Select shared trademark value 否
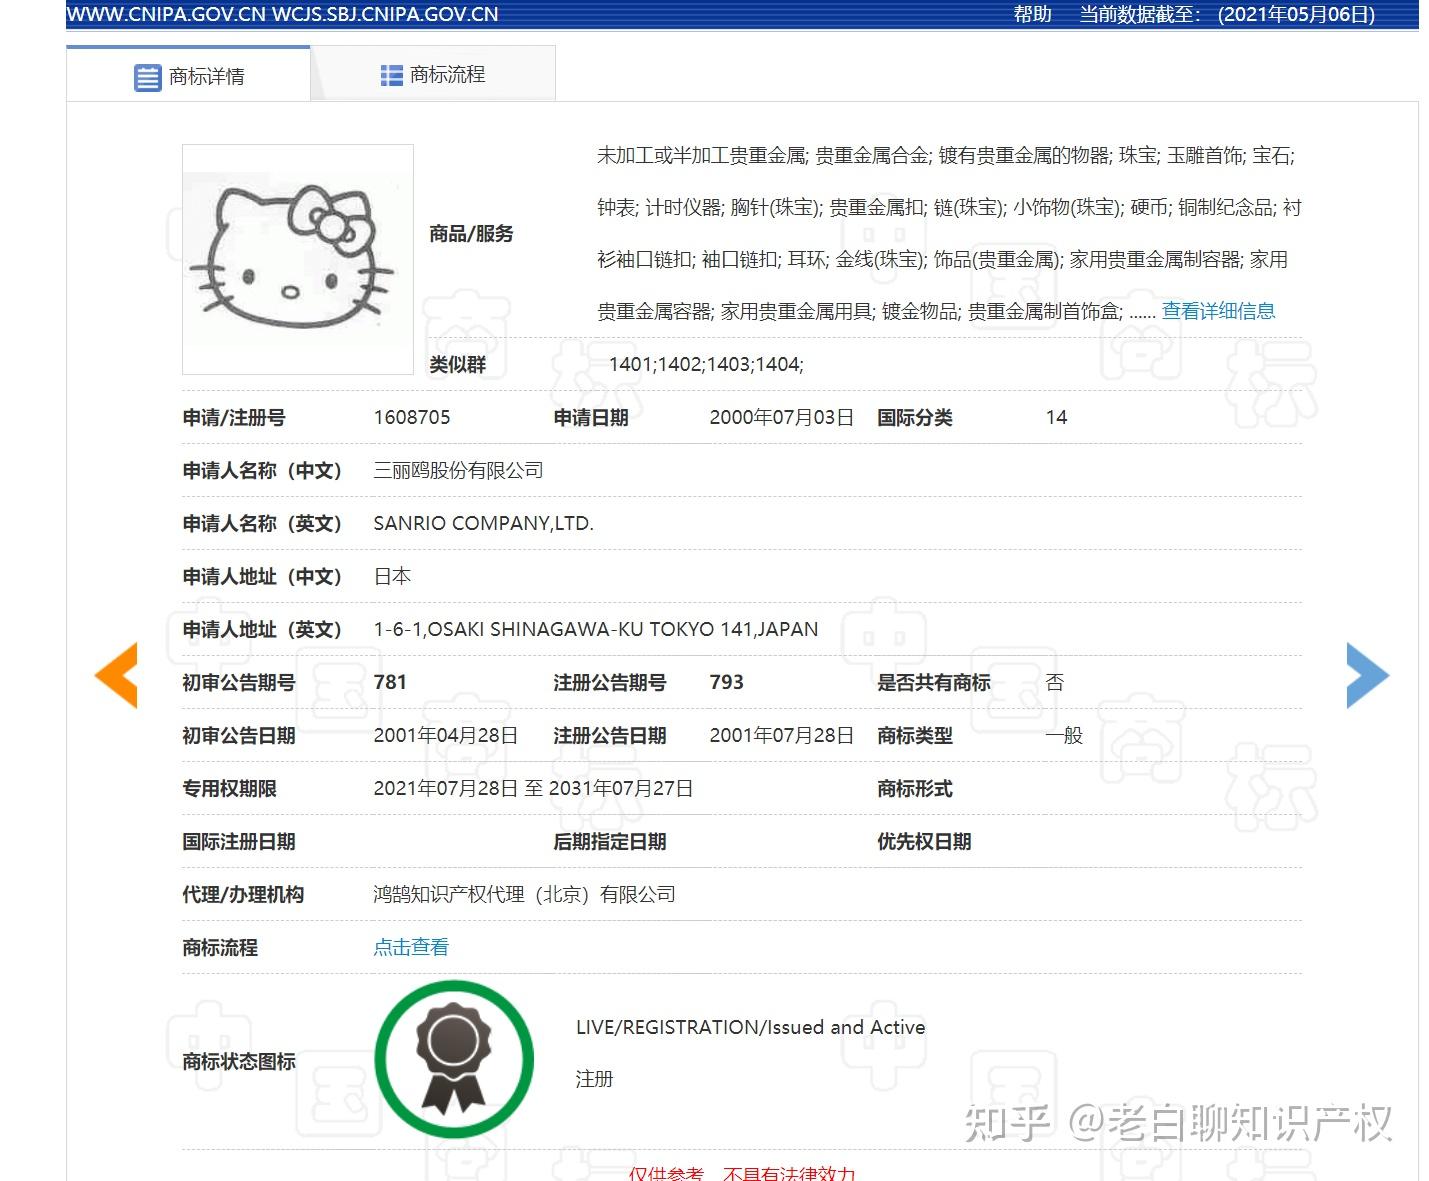This screenshot has width=1429, height=1181. [x=1055, y=682]
